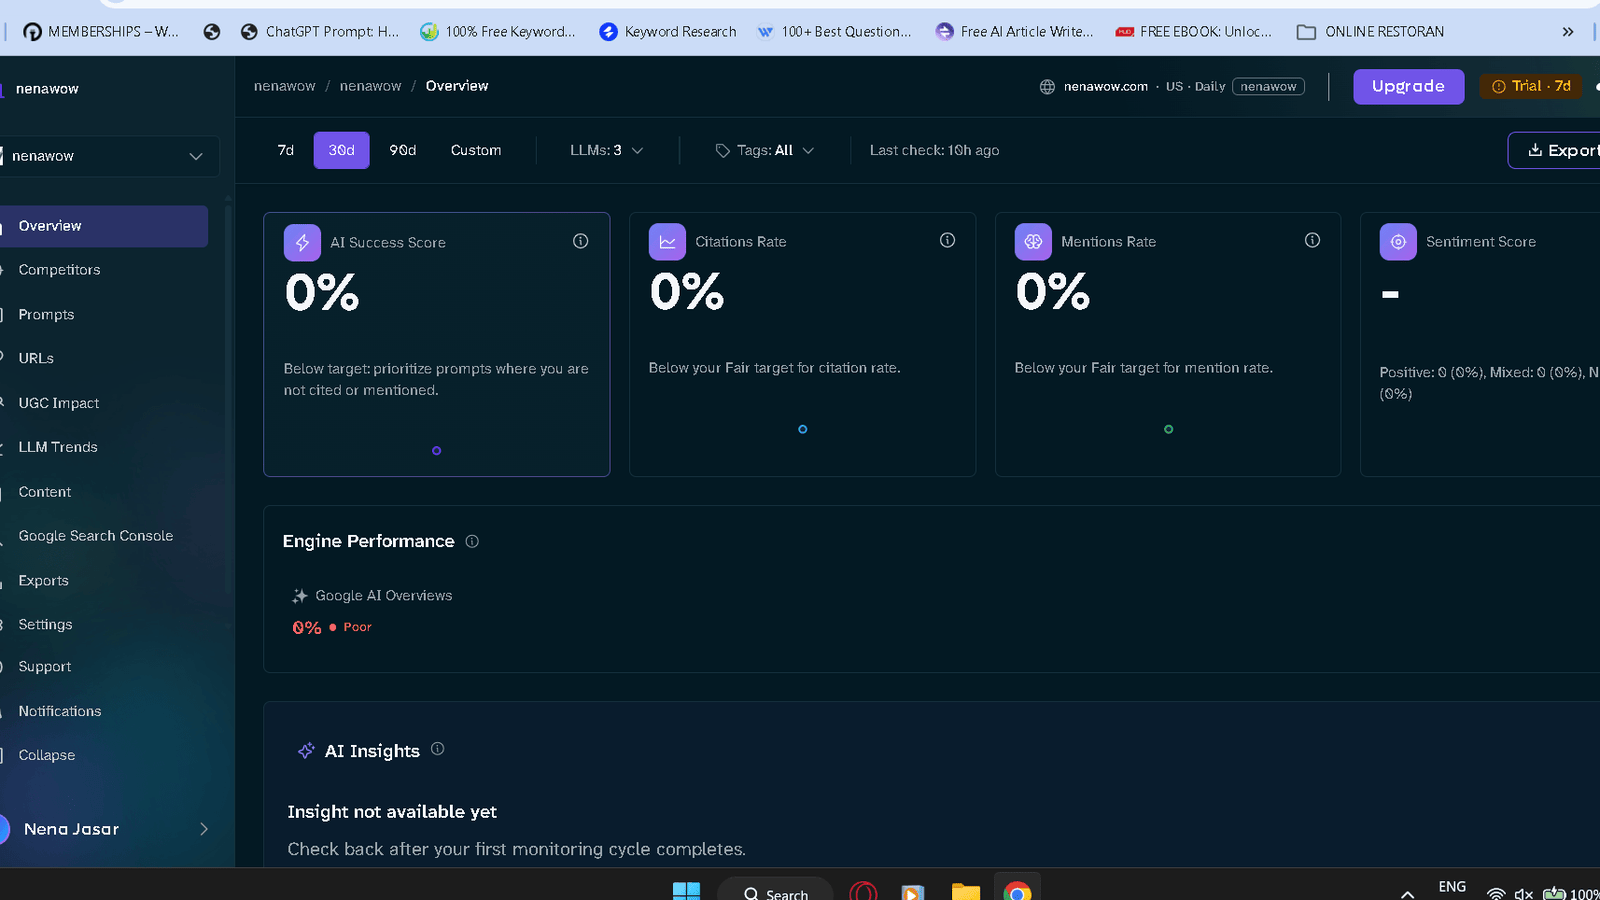
Task: Click the Trial 7d badge
Action: (1531, 86)
